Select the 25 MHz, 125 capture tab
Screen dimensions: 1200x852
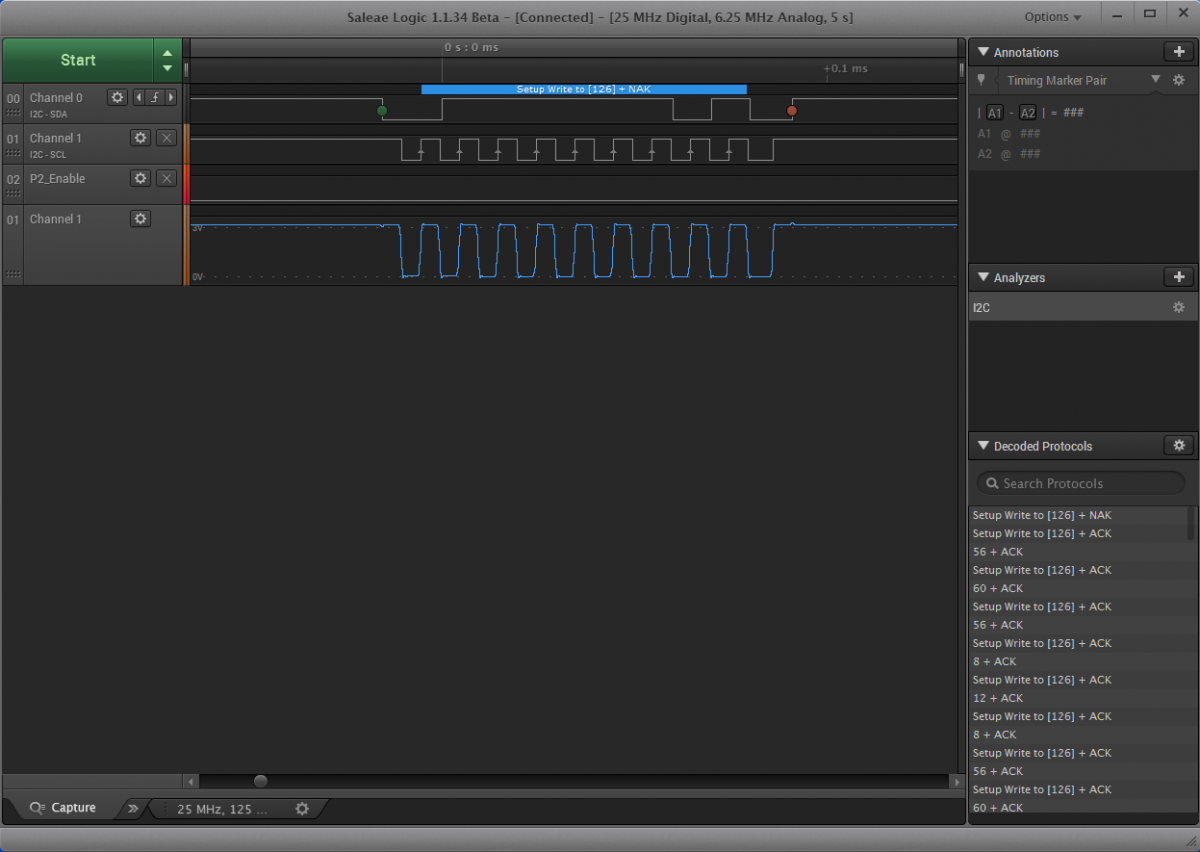223,808
